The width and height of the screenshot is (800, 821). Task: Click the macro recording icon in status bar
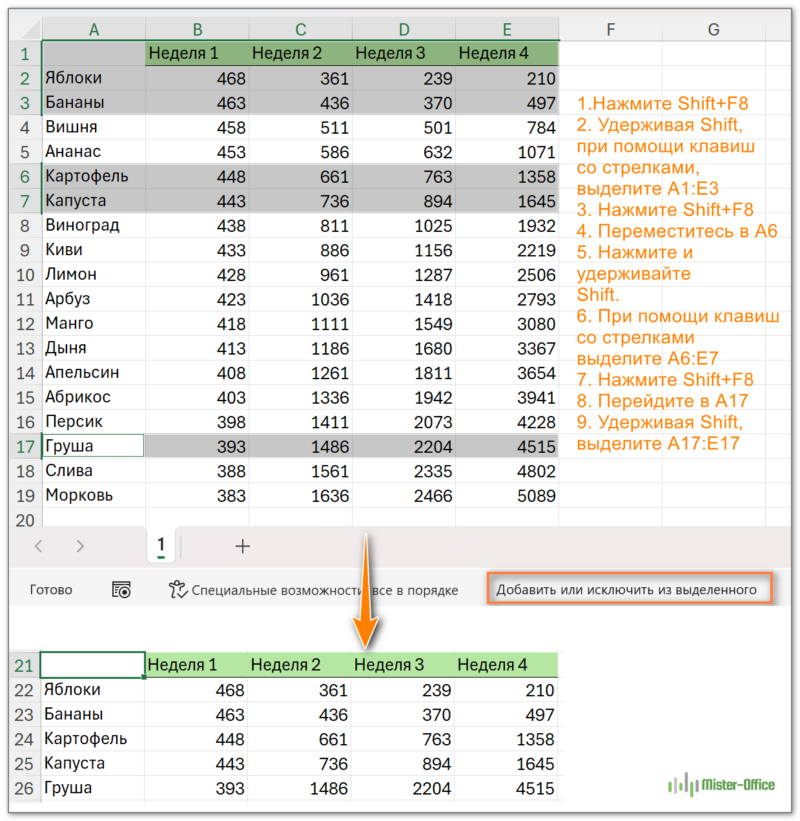pos(122,590)
